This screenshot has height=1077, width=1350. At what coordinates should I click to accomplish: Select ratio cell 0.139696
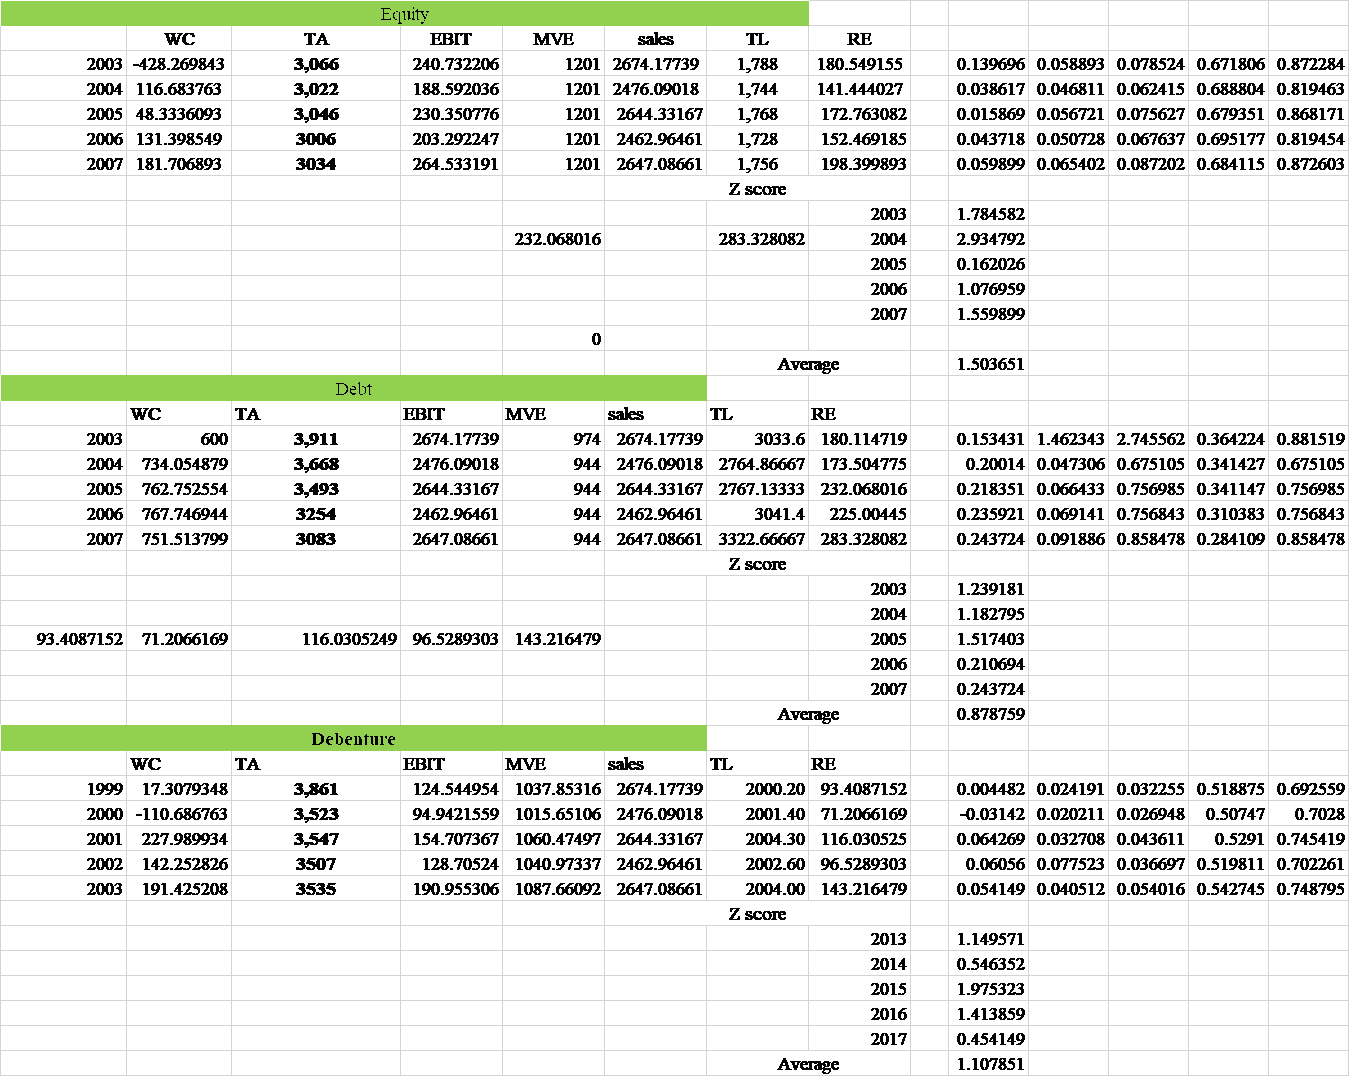coord(988,64)
